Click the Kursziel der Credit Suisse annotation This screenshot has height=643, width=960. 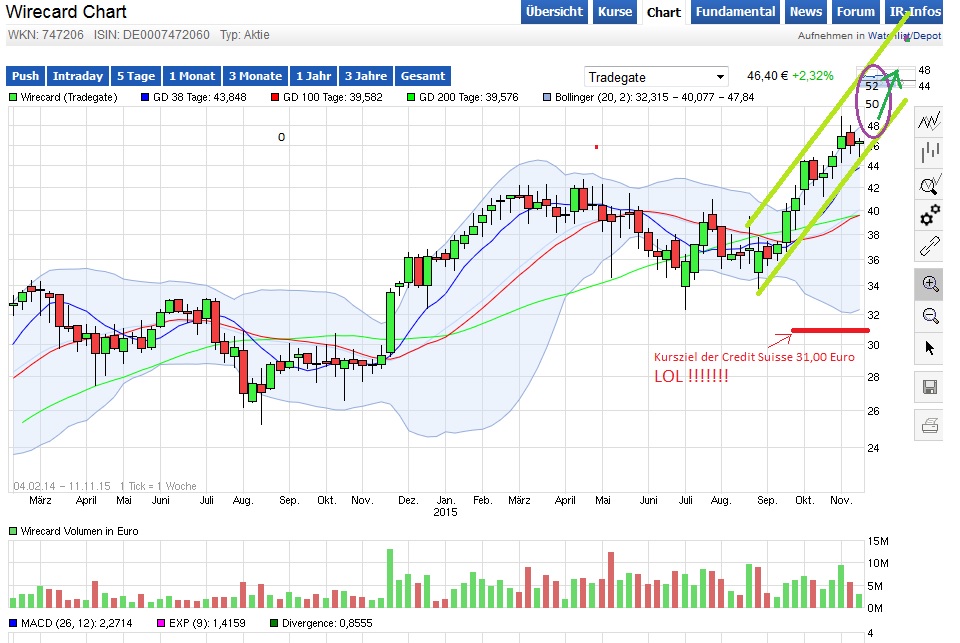coord(754,357)
